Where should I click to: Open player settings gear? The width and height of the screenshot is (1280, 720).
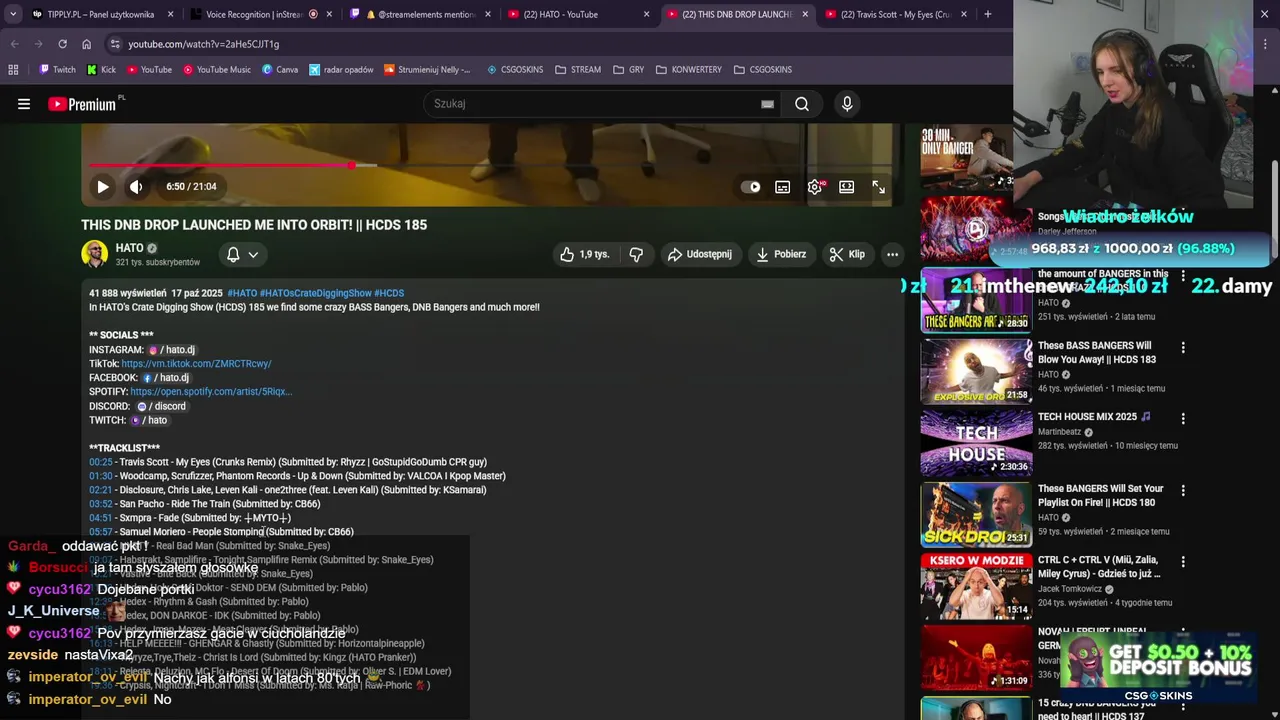(x=815, y=187)
